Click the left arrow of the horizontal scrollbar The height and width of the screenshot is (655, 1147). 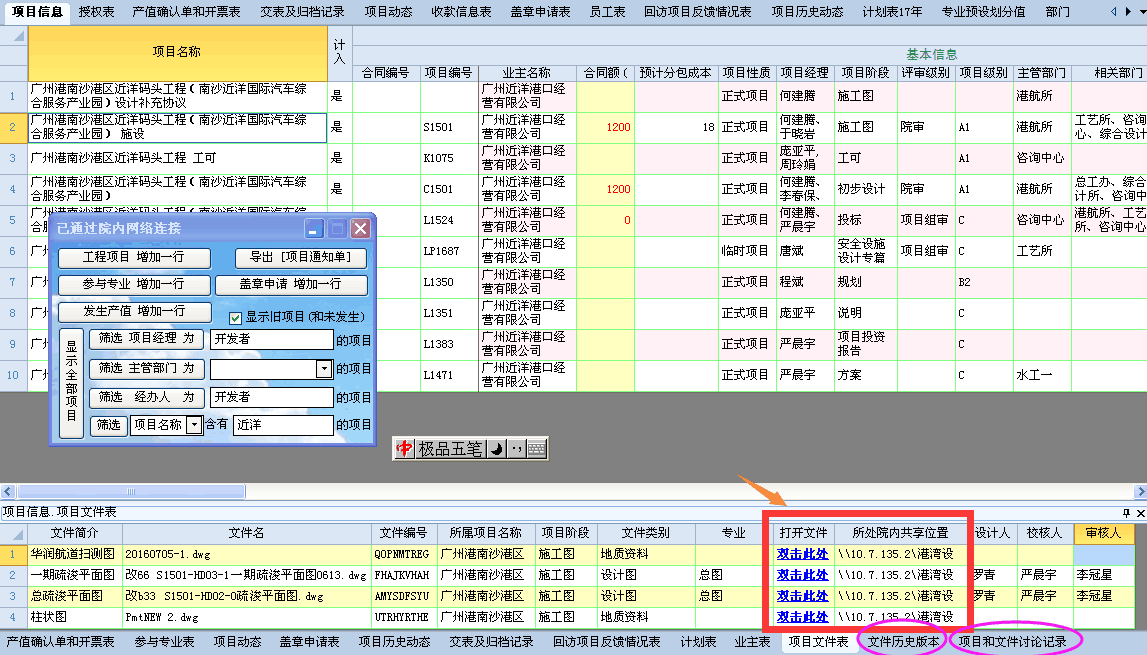click(7, 491)
